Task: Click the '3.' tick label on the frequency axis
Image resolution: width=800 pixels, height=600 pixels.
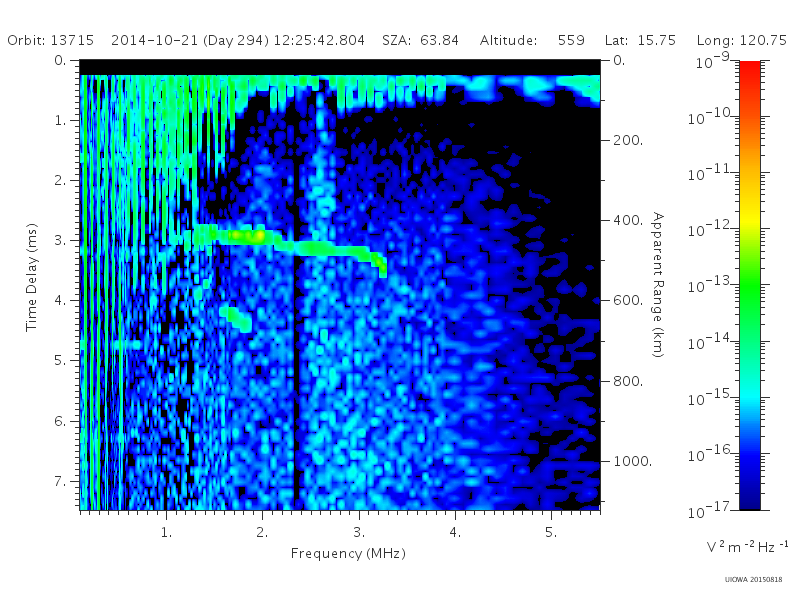Action: (x=359, y=532)
